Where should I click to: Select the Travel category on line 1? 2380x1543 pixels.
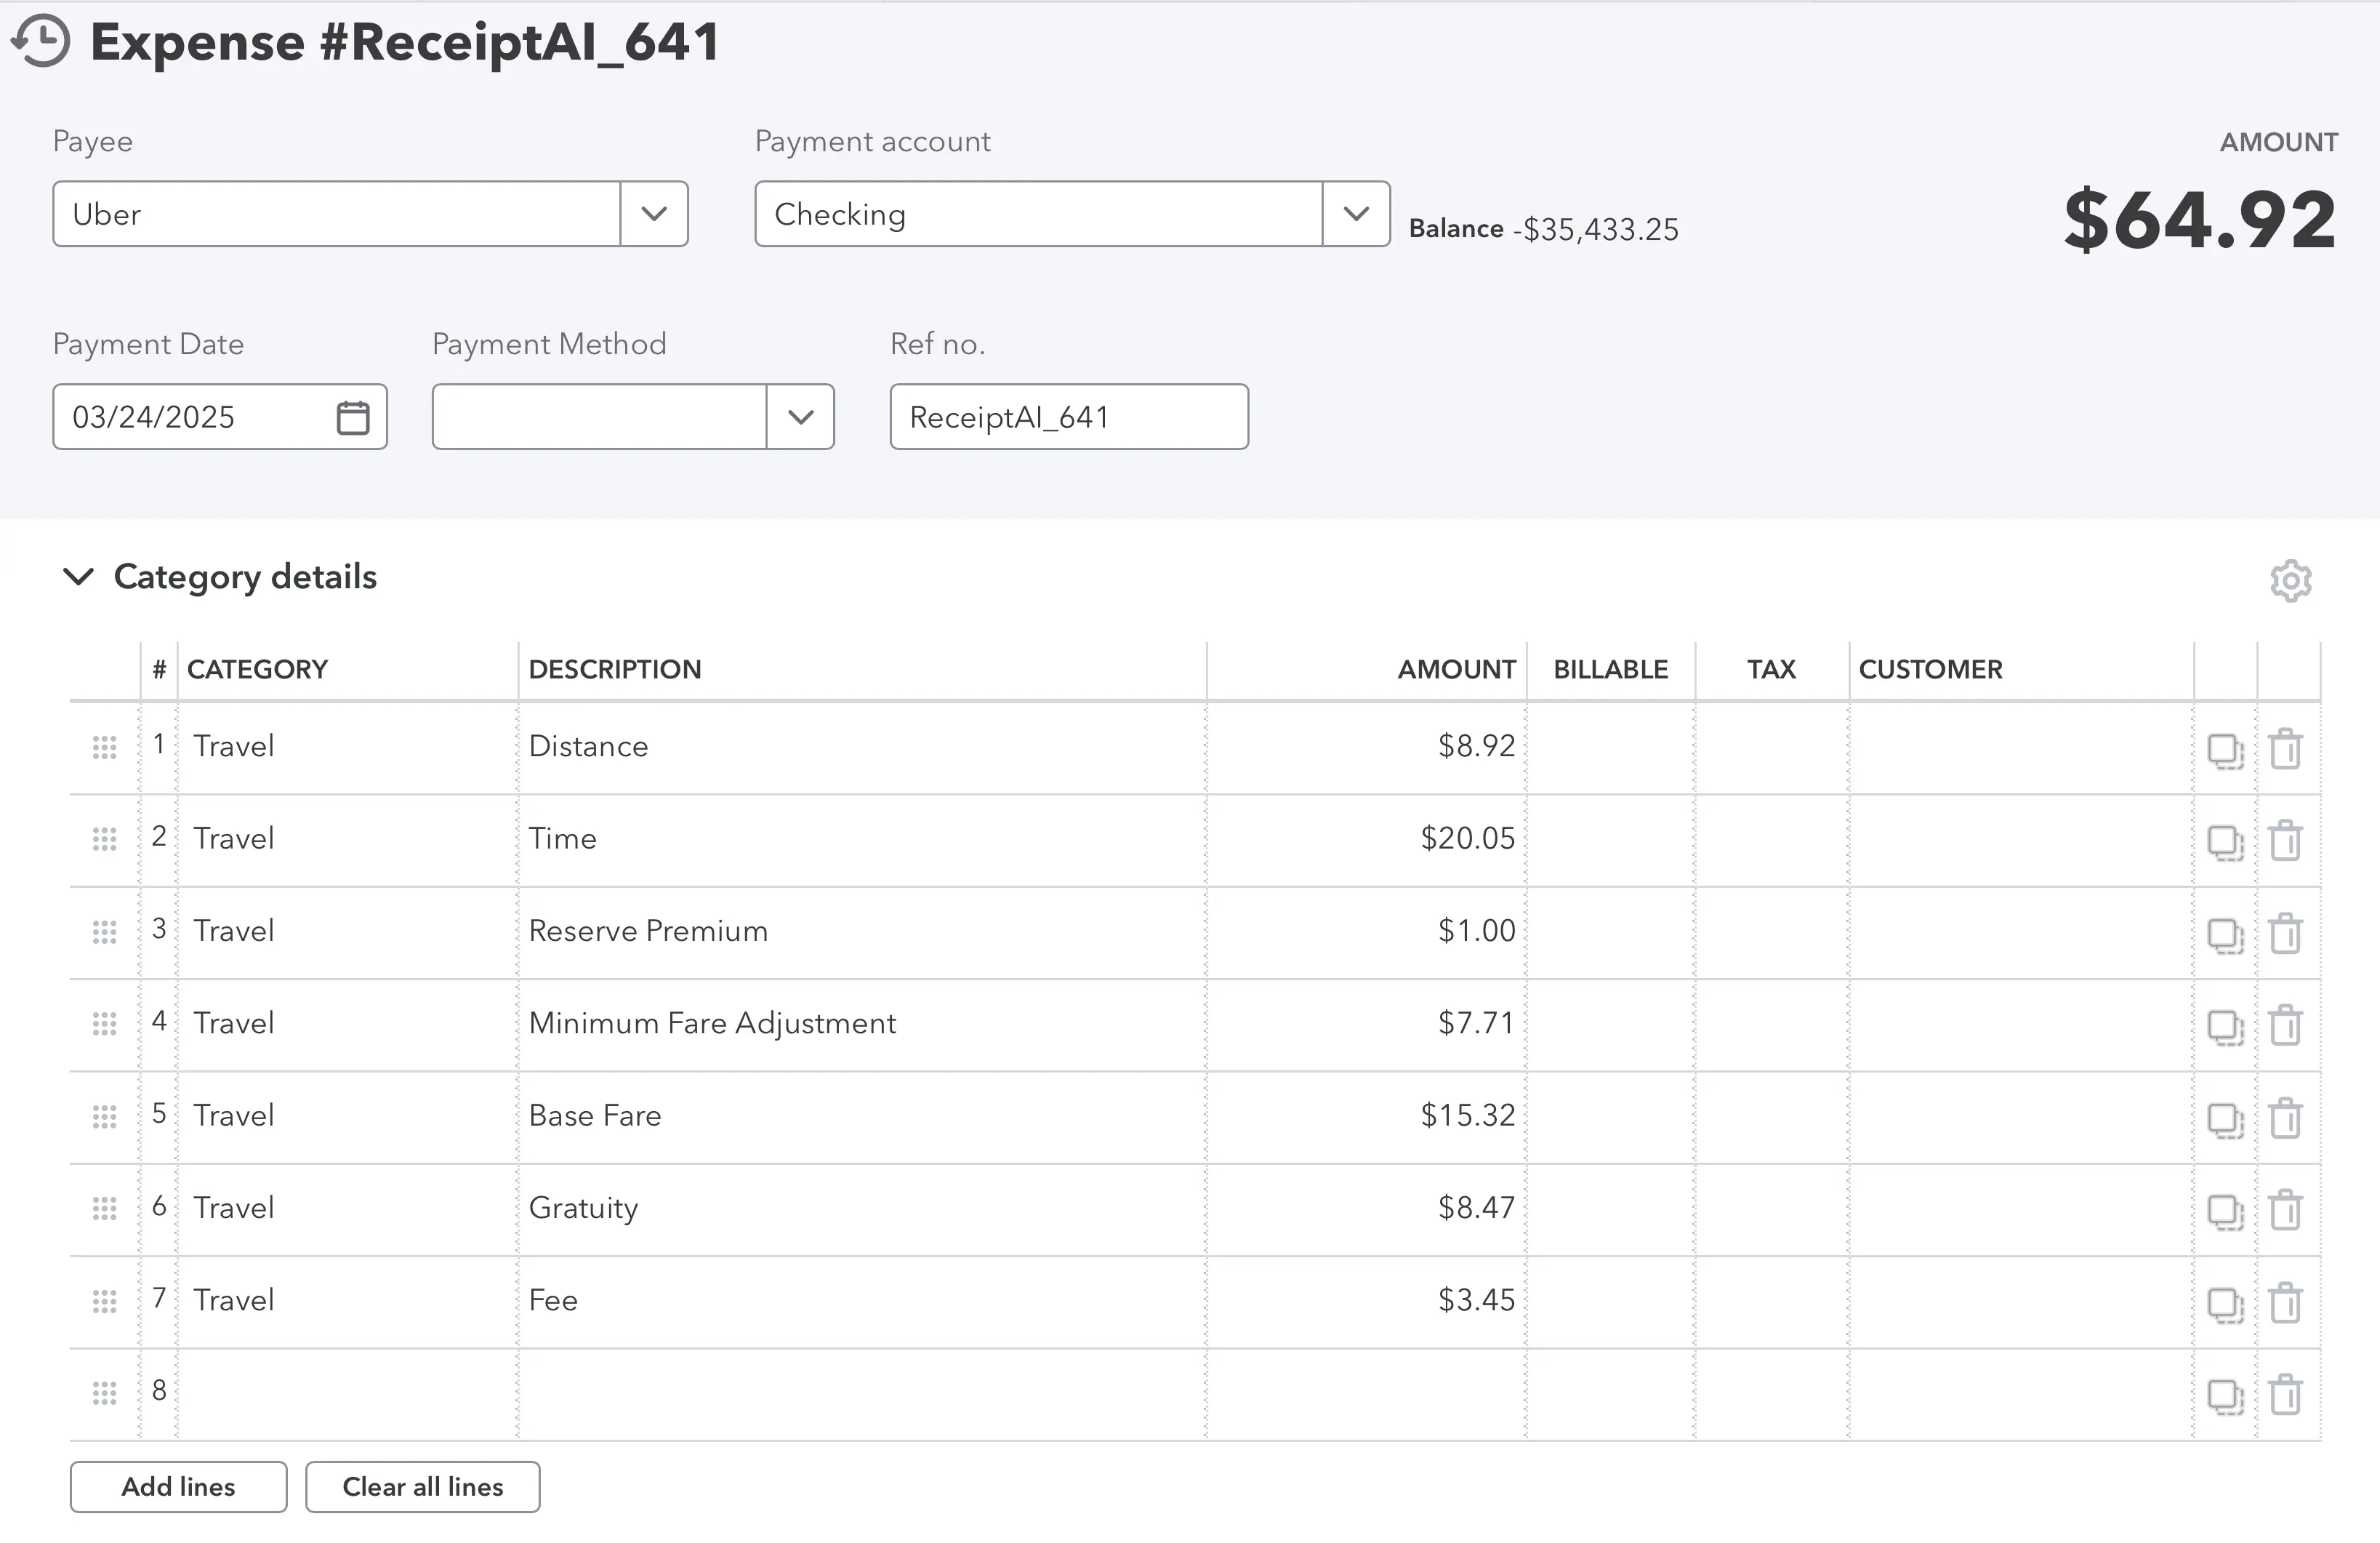click(348, 747)
